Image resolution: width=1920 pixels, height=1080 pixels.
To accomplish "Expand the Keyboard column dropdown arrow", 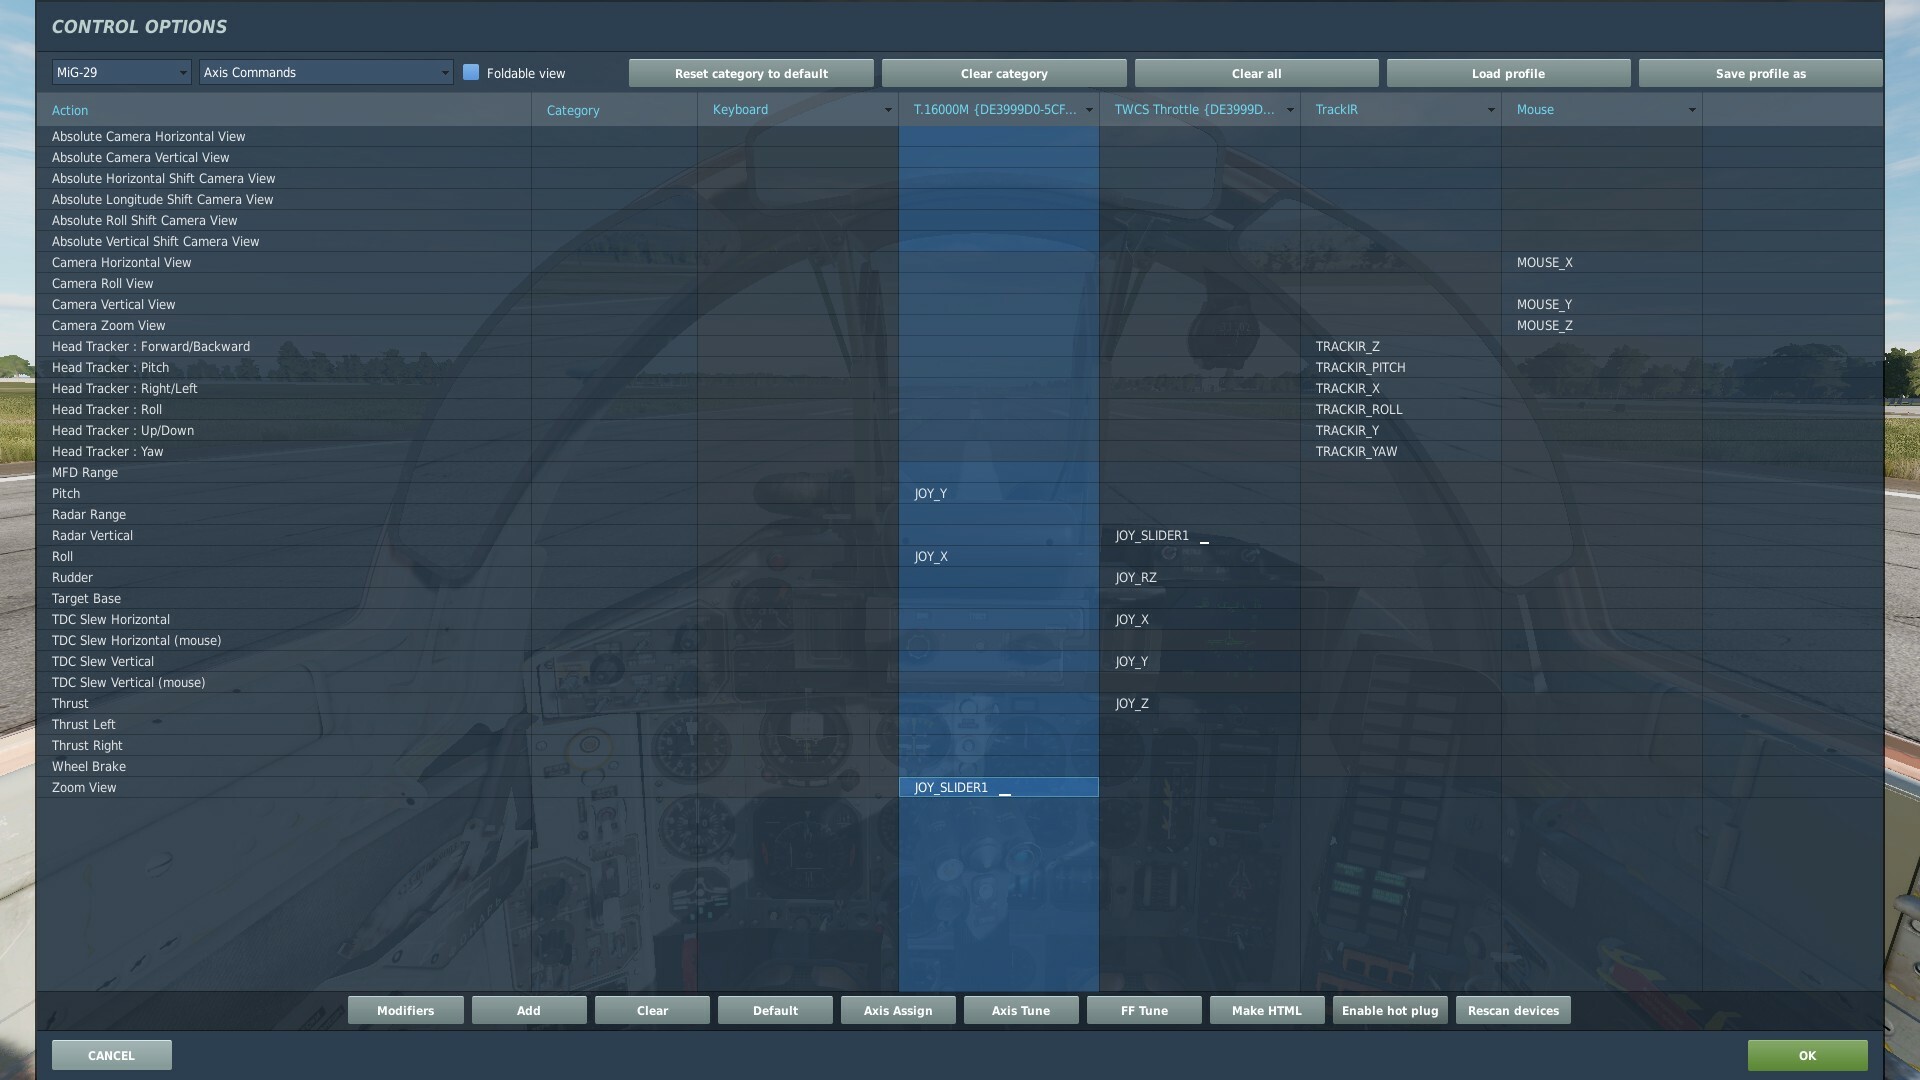I will (x=887, y=110).
